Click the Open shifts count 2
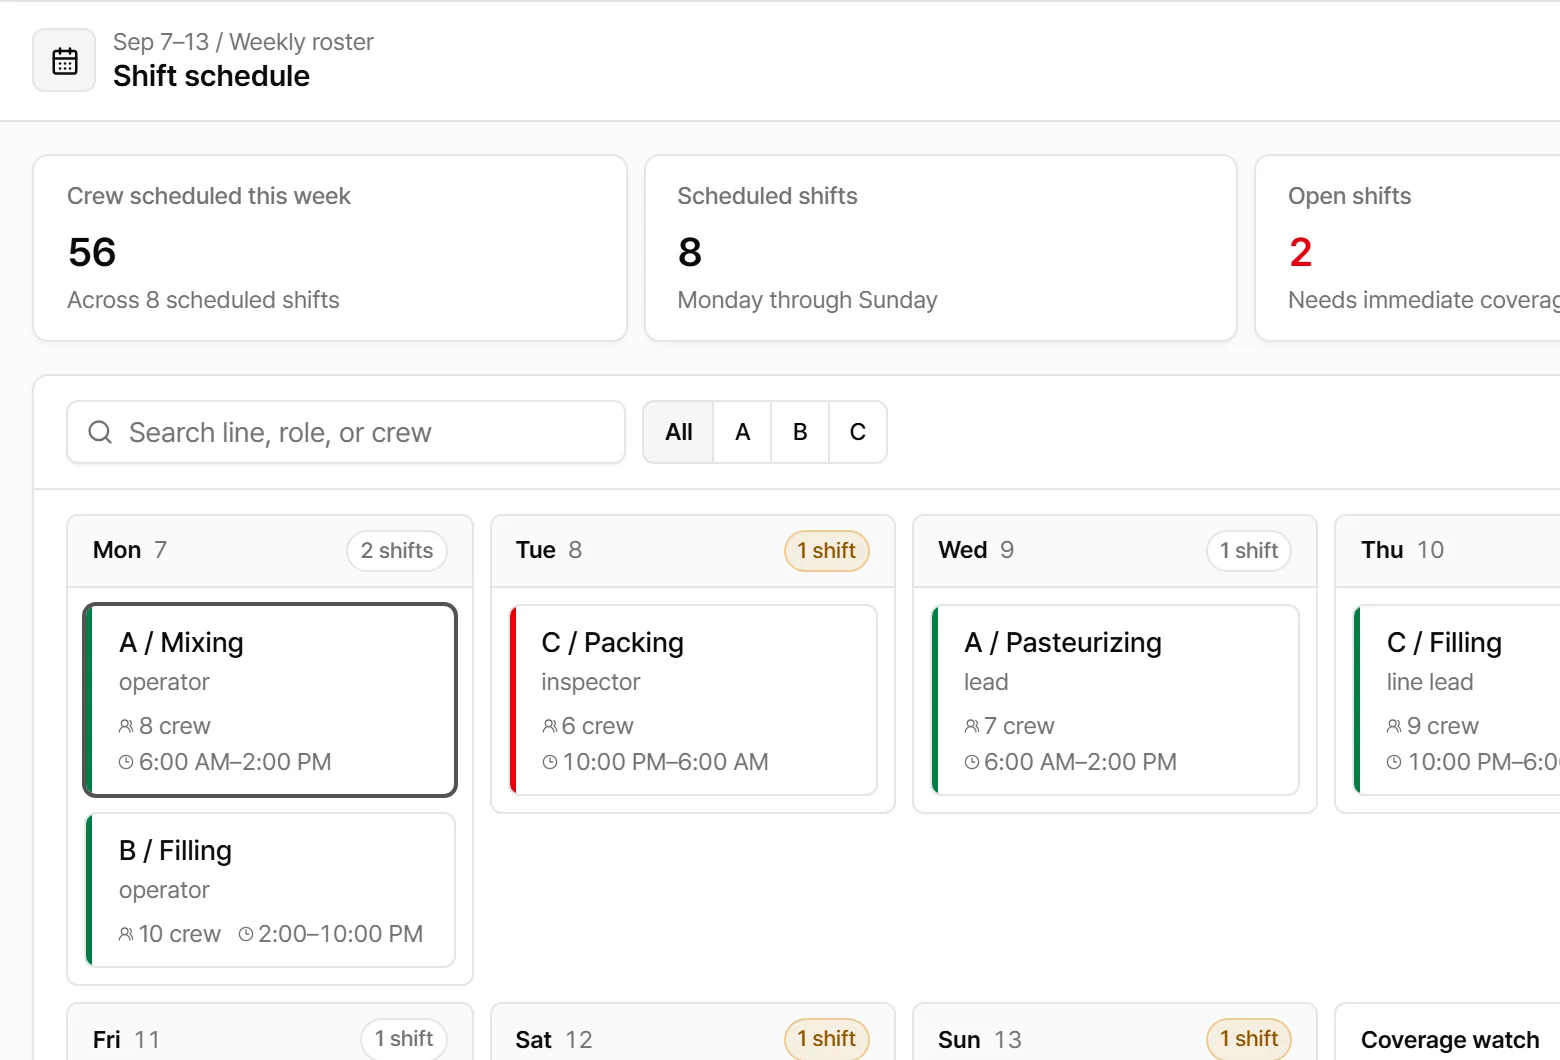This screenshot has height=1060, width=1560. (1300, 252)
